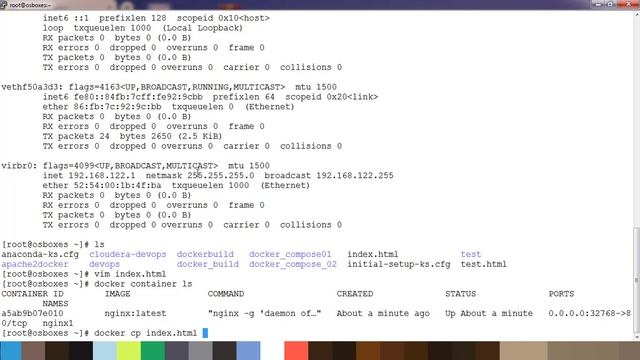The height and width of the screenshot is (360, 640).
Task: Click the 'cloudera-devops' directory name
Action: (x=128, y=254)
